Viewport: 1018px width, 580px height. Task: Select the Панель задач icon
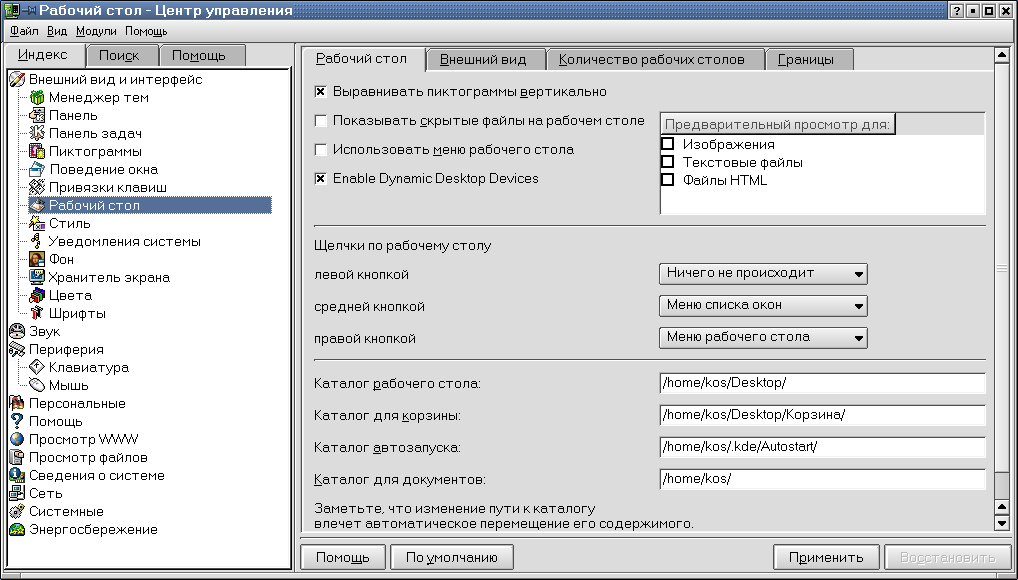pyautogui.click(x=37, y=134)
